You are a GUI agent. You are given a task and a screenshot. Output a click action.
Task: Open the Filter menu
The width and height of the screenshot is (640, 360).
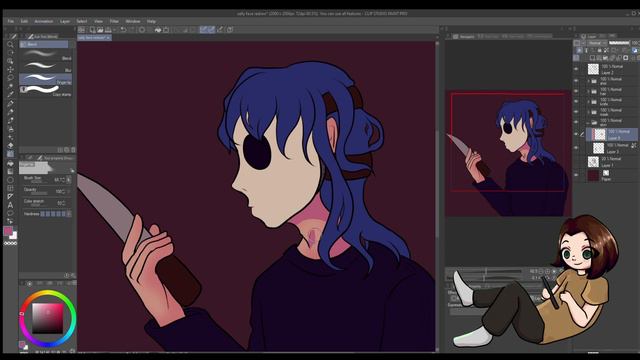point(114,21)
